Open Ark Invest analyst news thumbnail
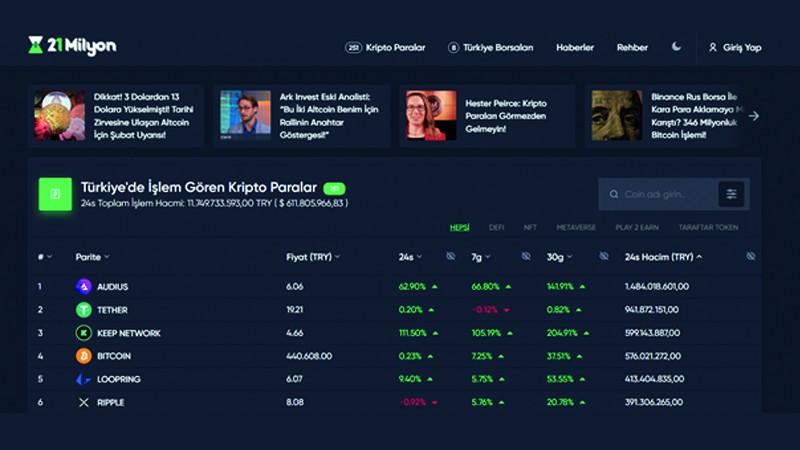800x450 pixels. (x=245, y=116)
